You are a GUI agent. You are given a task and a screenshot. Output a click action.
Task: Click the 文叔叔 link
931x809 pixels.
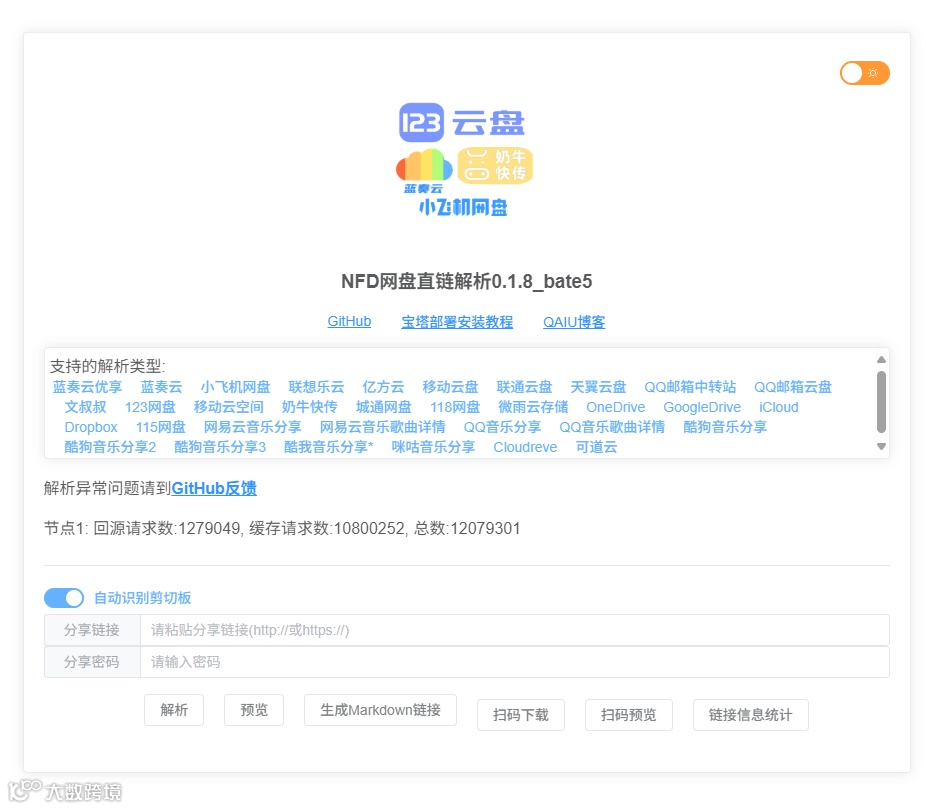[86, 407]
